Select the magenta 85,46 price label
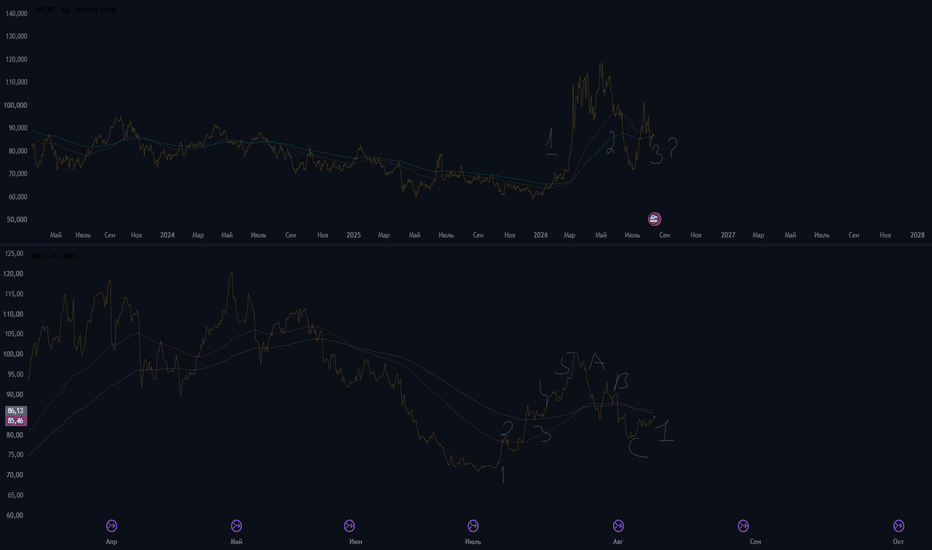This screenshot has width=932, height=550. 15,421
